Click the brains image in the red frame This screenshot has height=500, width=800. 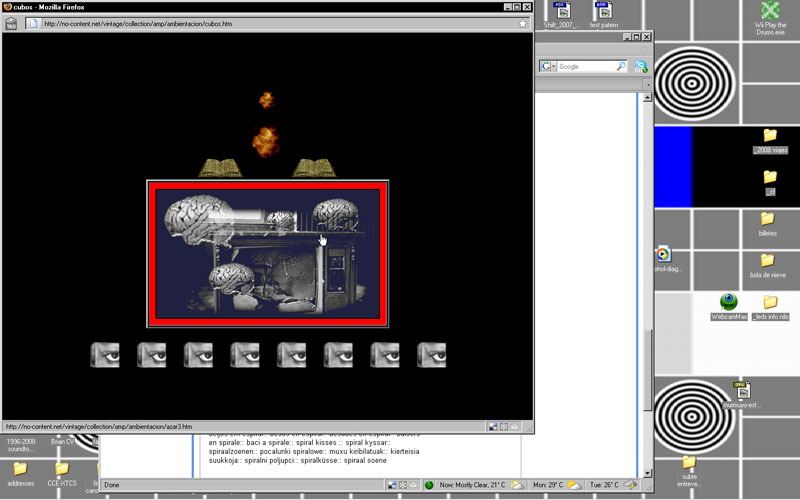coord(267,253)
